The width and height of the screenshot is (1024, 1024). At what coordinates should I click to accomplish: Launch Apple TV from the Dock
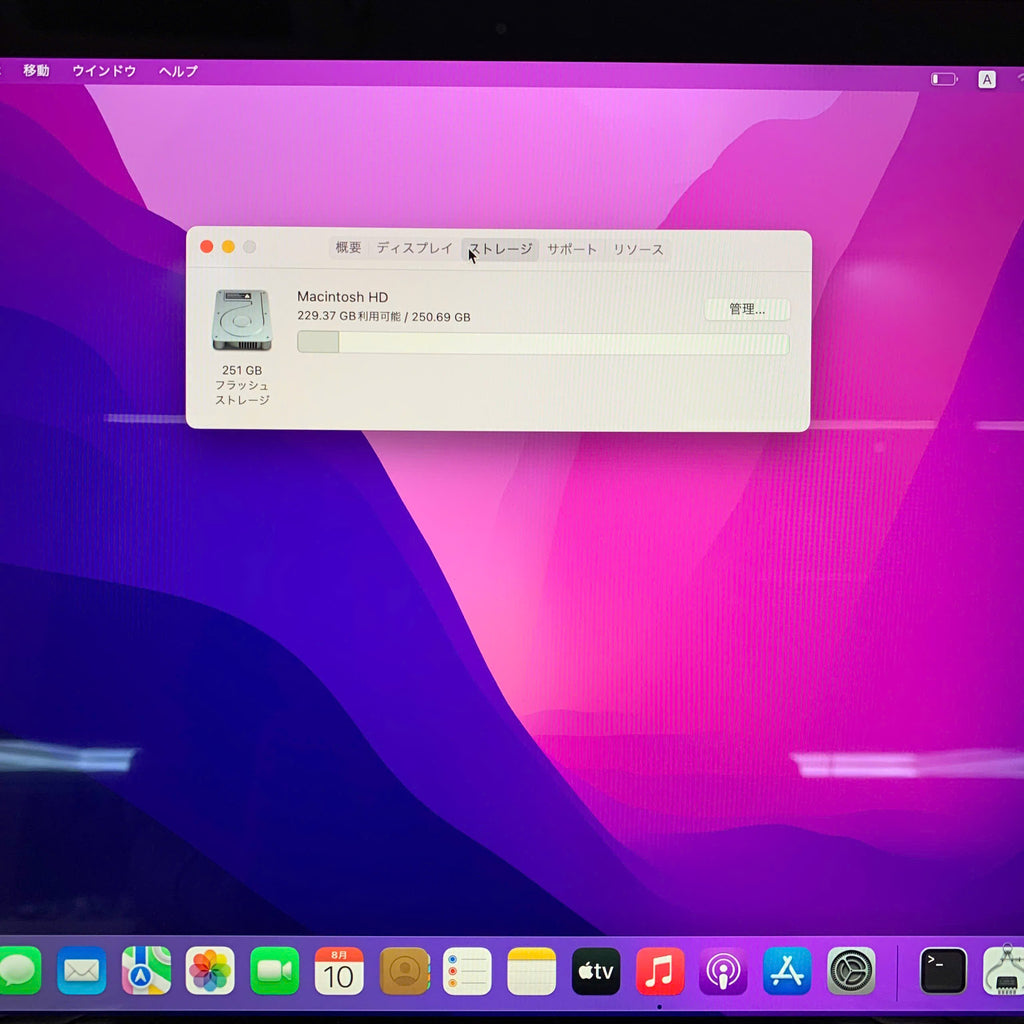tap(596, 971)
